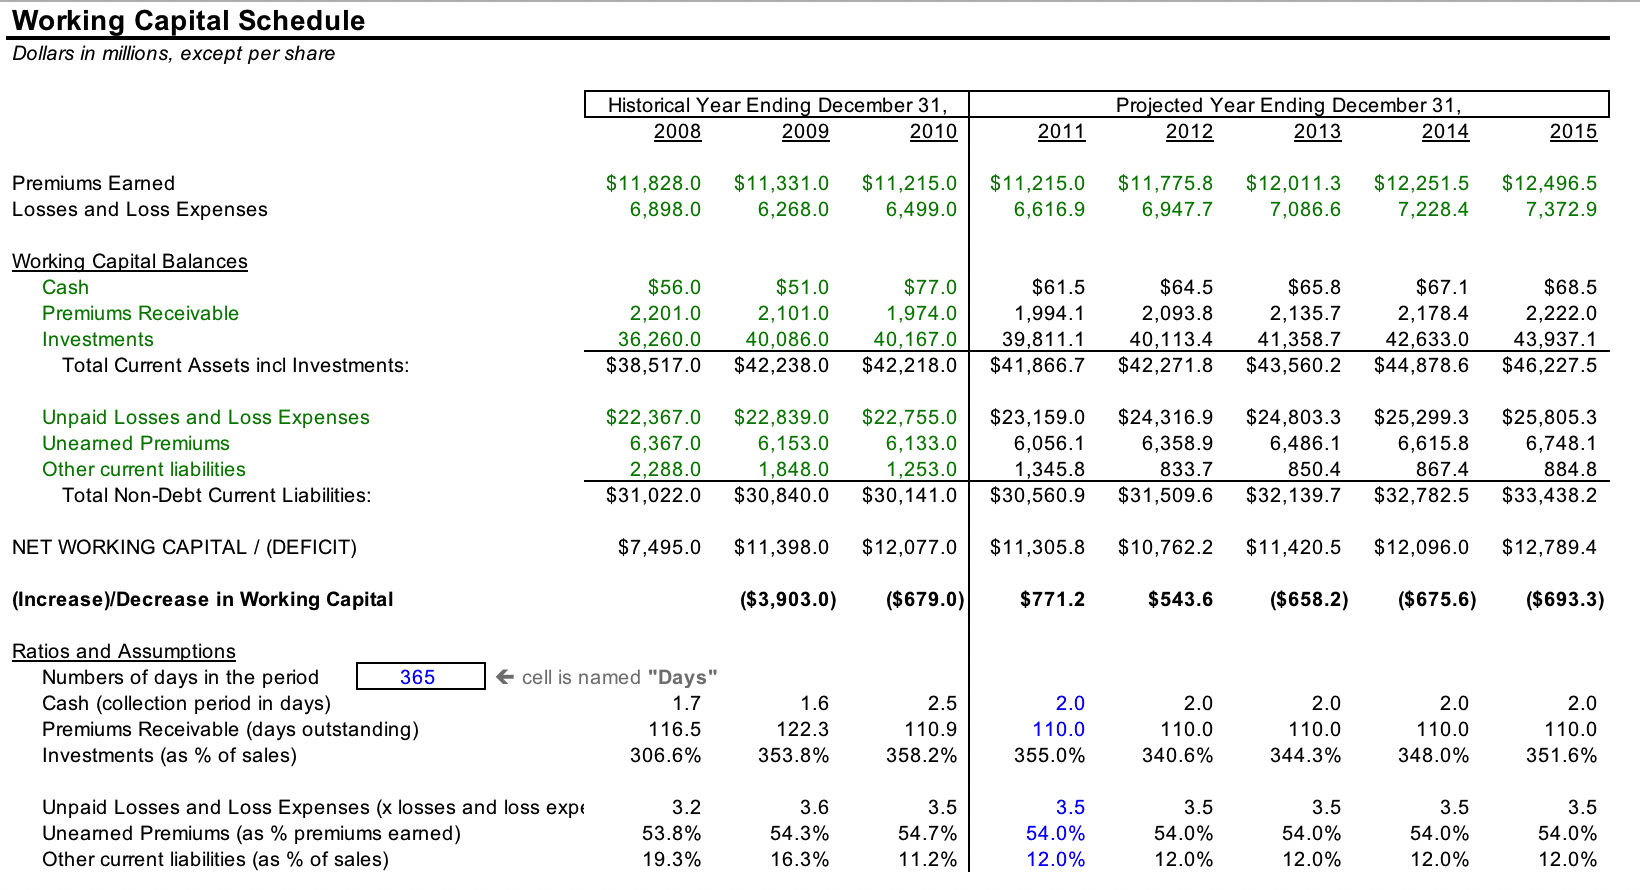Click the 2010 Cash balance cell $77.0

930,287
